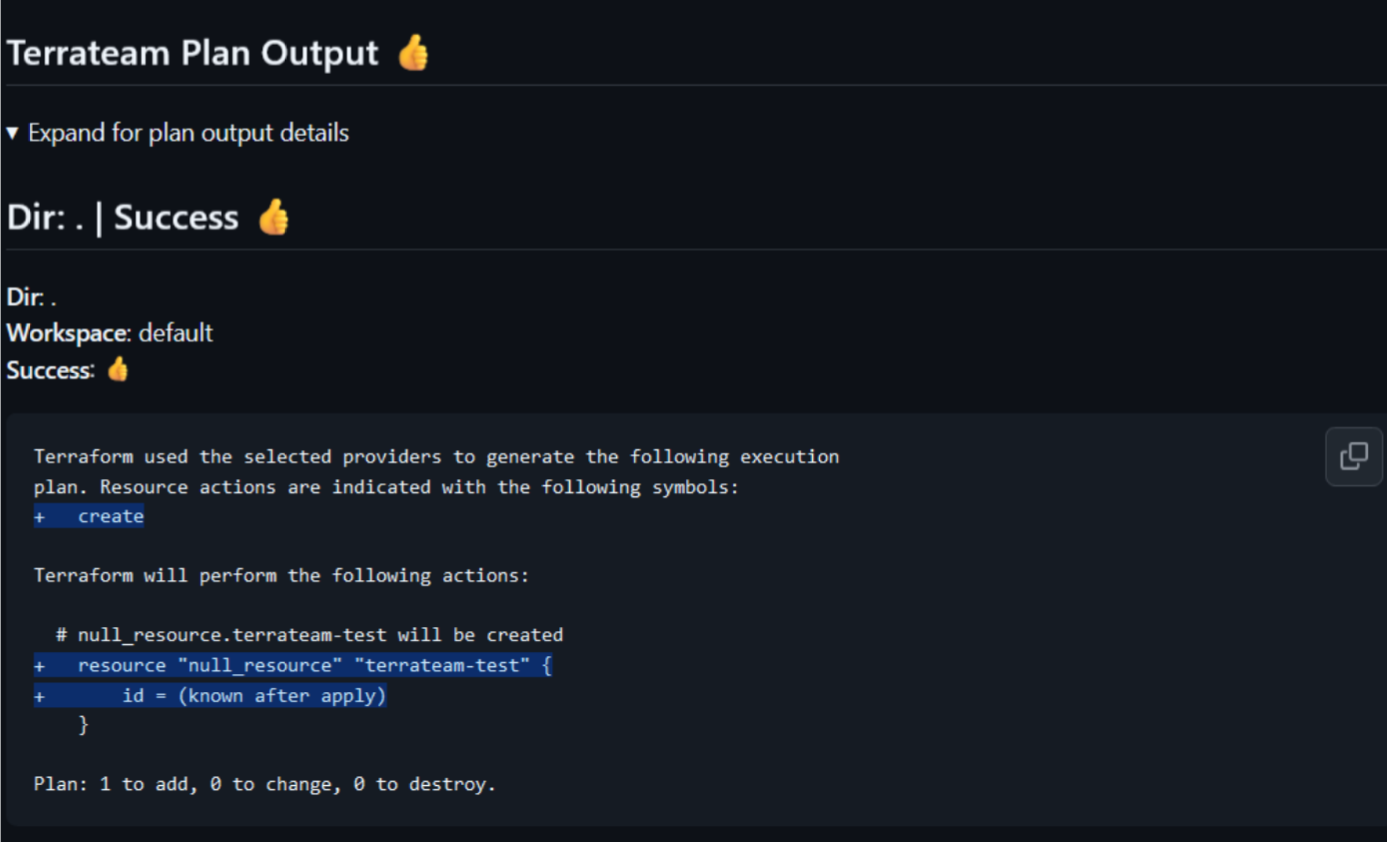This screenshot has height=842, width=1387.
Task: Click the thumbs-up emoji after "Success:" label
Action: 118,370
